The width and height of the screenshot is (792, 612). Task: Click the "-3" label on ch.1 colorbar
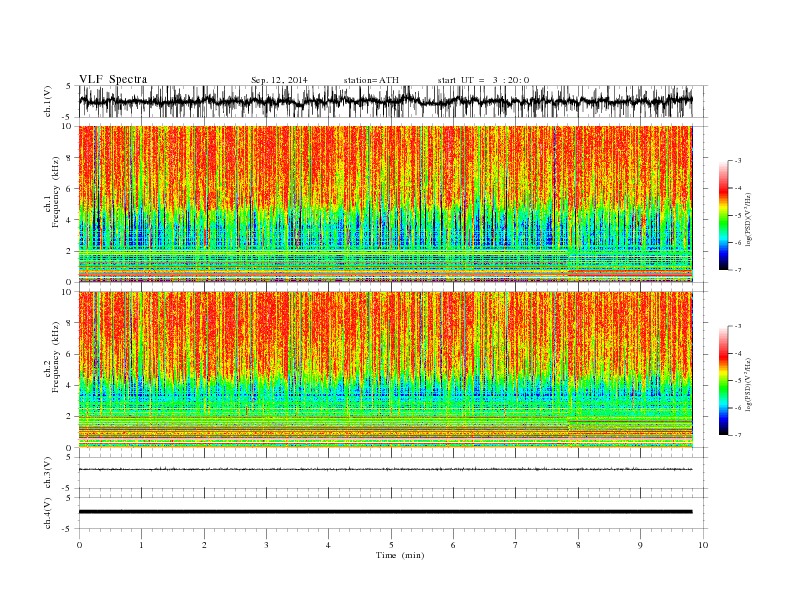point(738,161)
